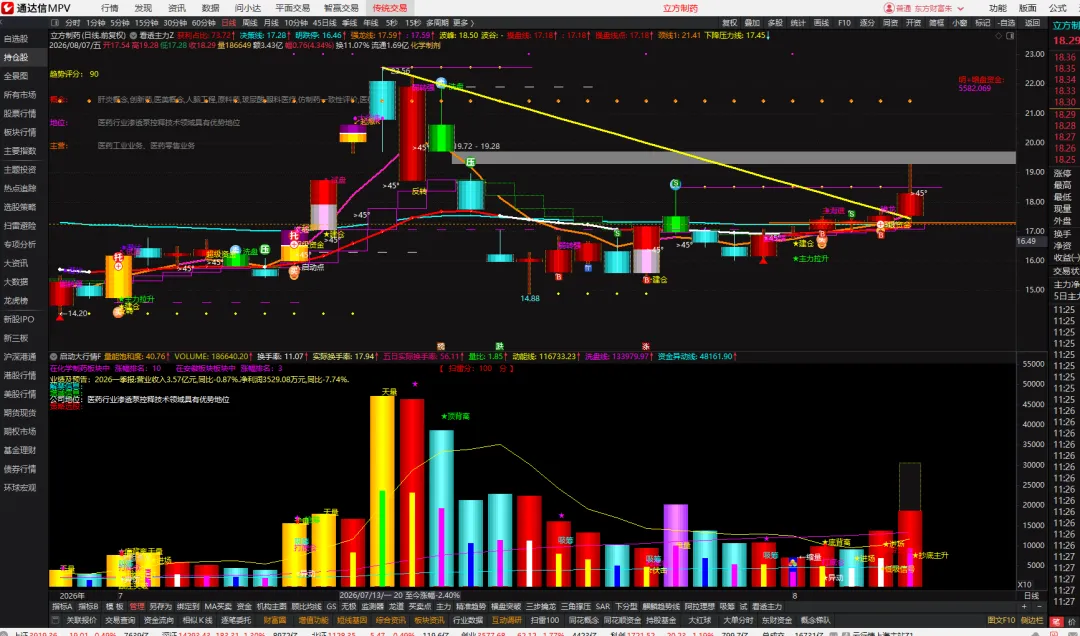Click the 标记 toolbar button
The height and width of the screenshot is (636, 1080).
coord(983,23)
